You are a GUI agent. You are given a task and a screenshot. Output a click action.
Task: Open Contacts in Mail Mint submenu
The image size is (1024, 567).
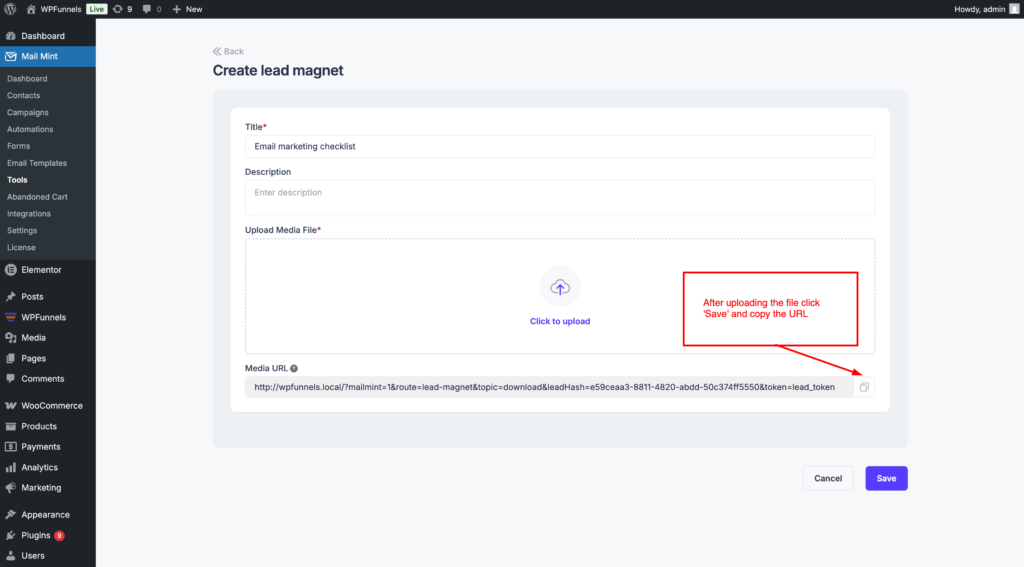pos(24,95)
